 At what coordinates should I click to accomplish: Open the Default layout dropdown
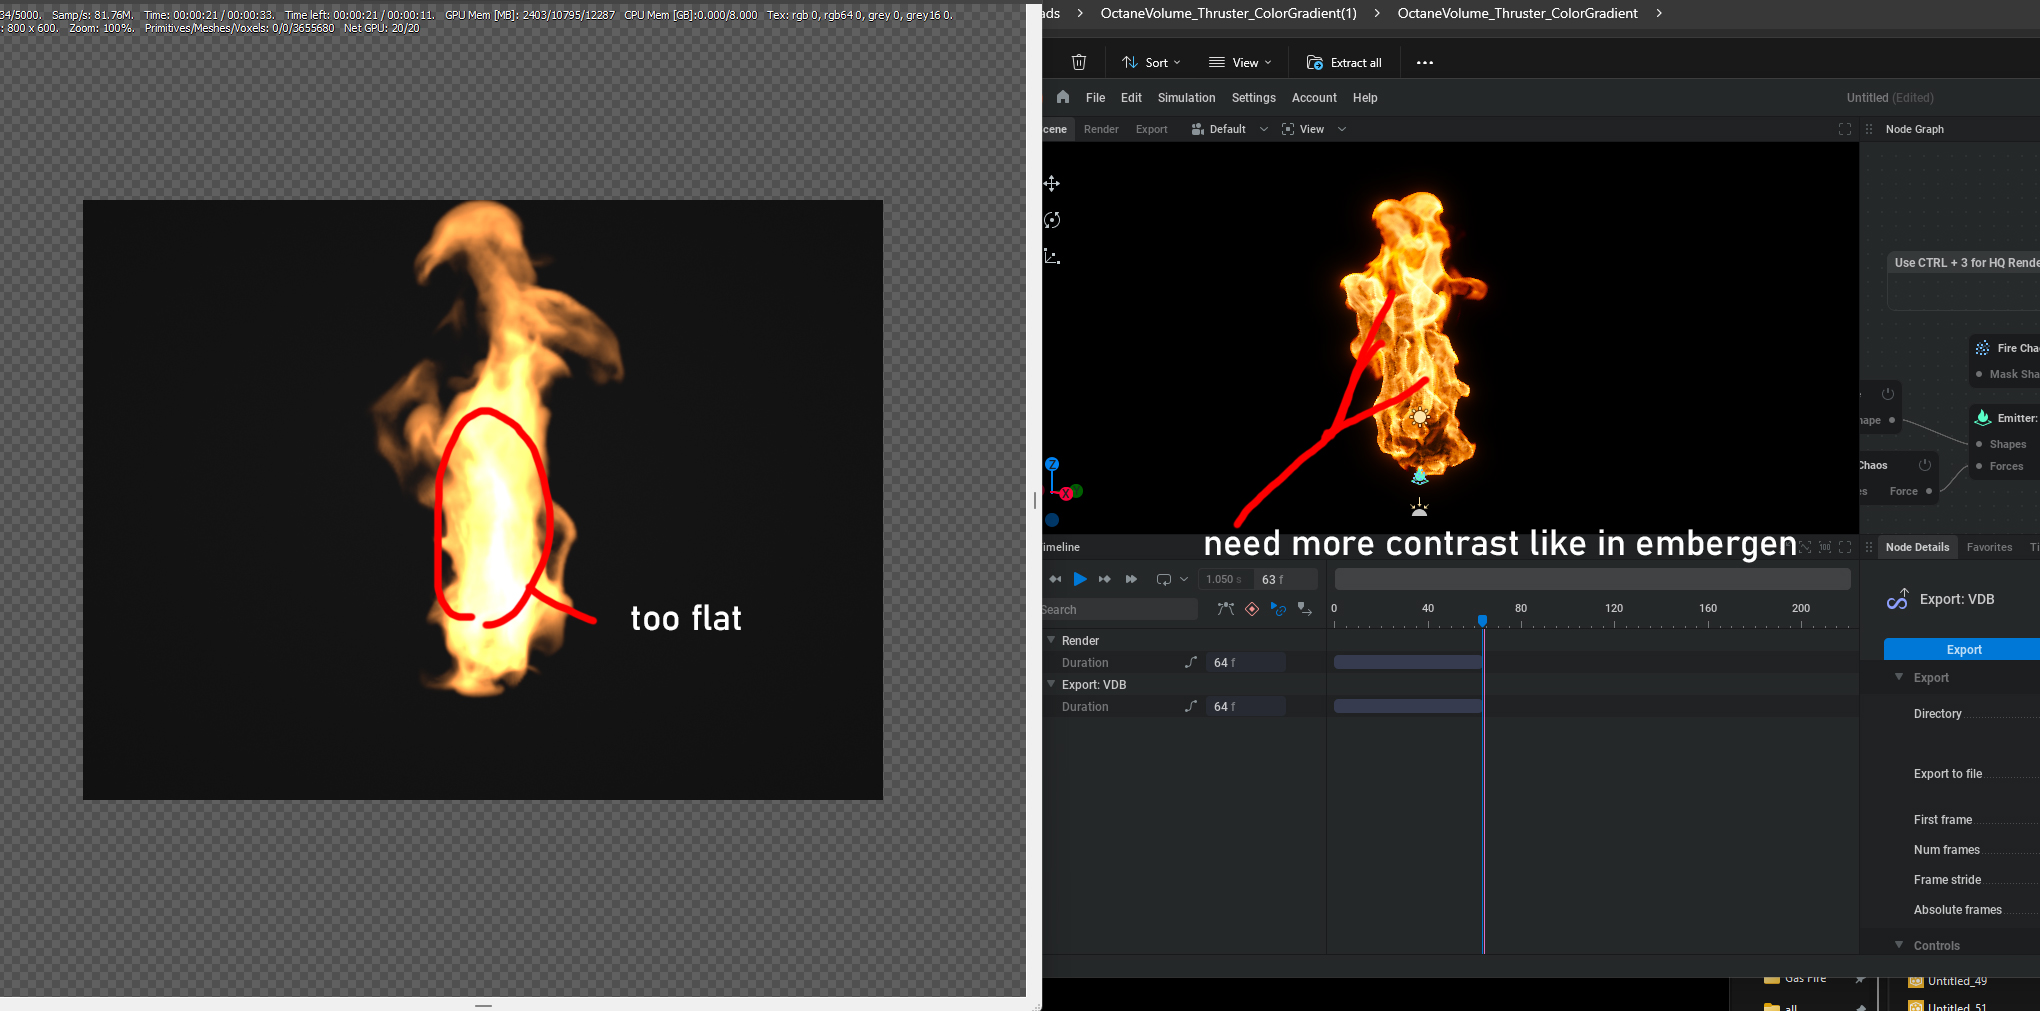(1229, 129)
